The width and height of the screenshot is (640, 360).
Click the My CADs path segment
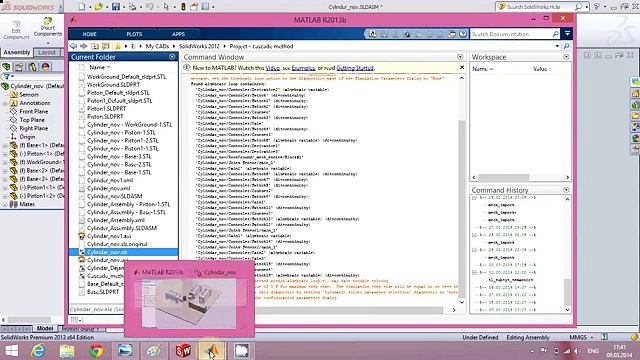point(157,46)
